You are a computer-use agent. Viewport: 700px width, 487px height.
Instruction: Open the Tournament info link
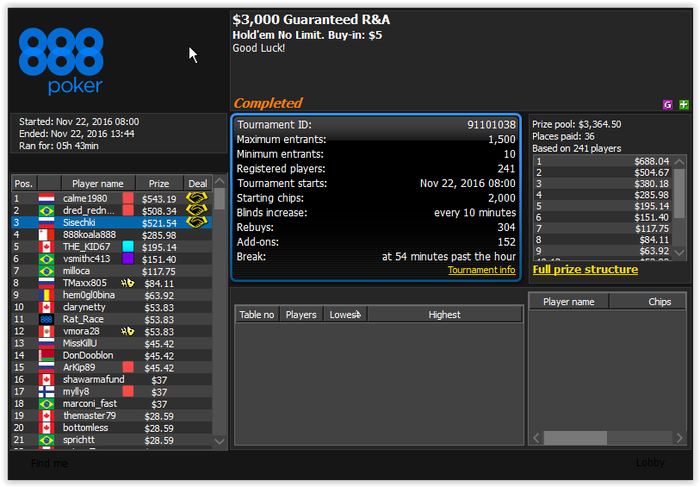(481, 270)
